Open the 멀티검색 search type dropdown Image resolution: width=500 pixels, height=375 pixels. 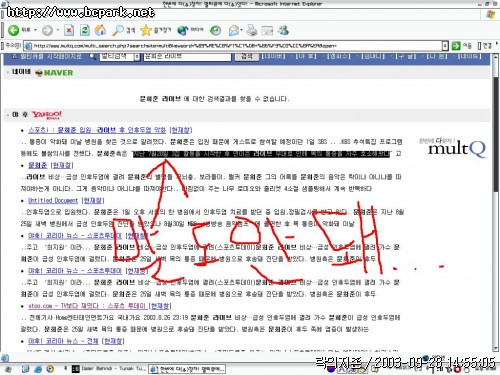pyautogui.click(x=120, y=57)
